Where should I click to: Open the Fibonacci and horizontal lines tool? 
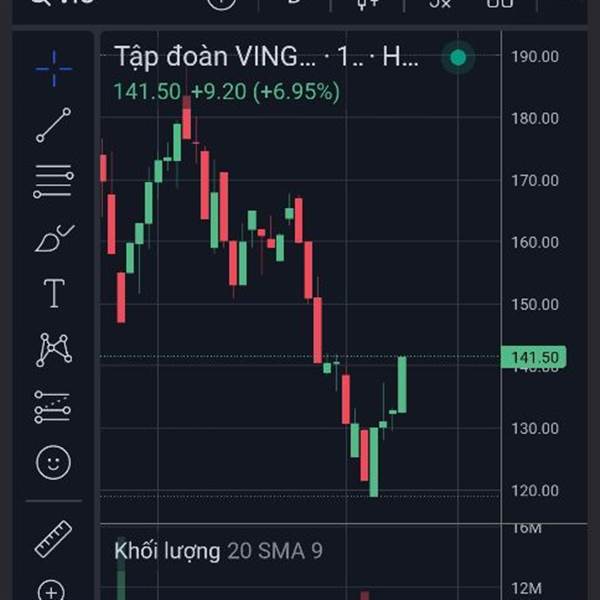(x=53, y=182)
